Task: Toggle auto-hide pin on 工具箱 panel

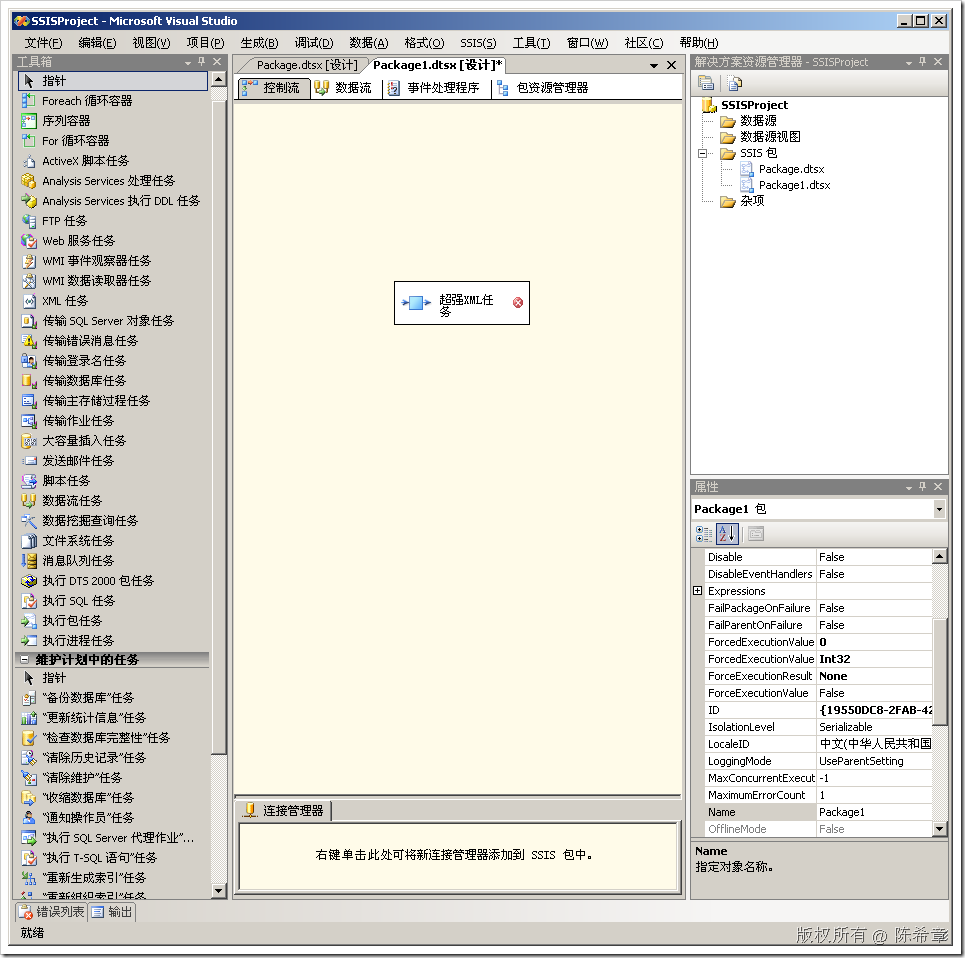Action: coord(201,62)
